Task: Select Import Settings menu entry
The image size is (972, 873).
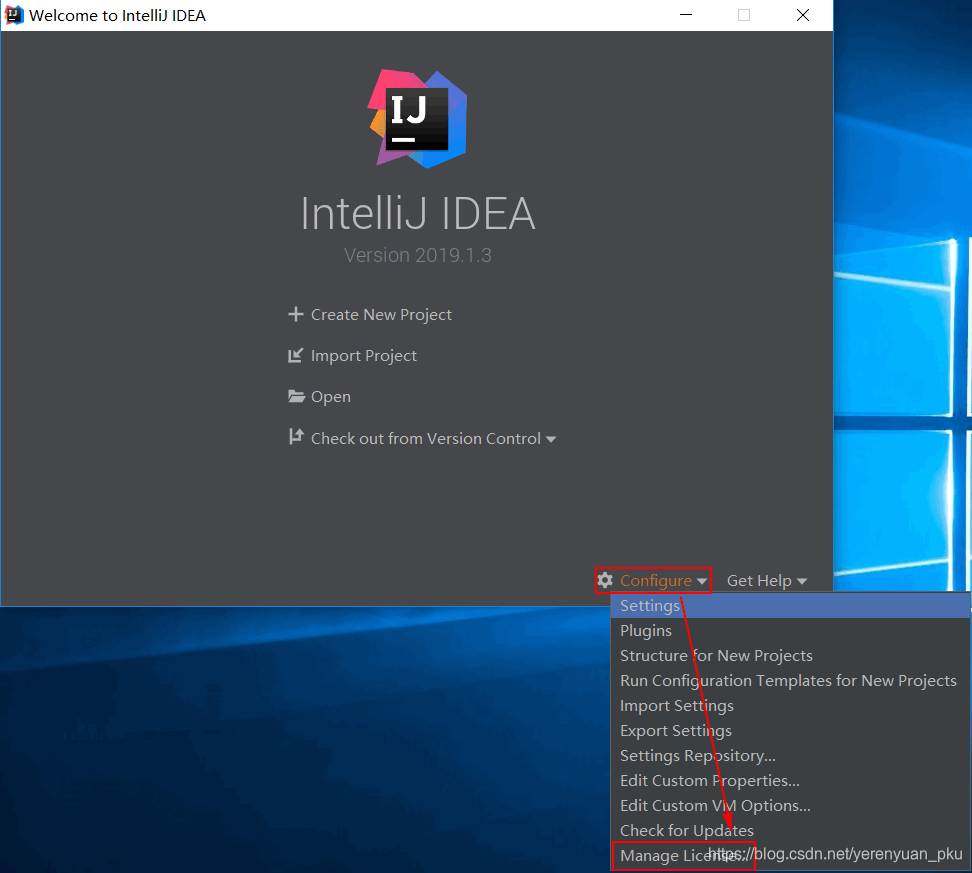Action: click(790, 706)
